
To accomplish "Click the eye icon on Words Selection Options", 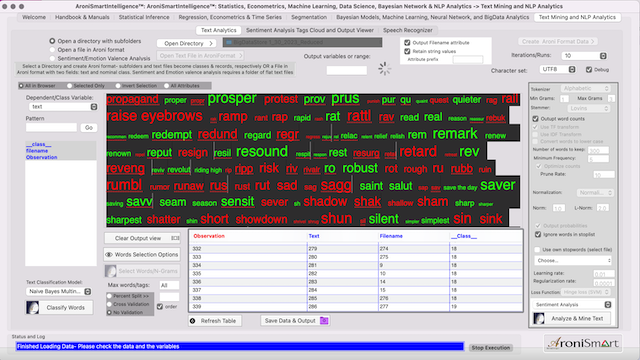I will [x=109, y=255].
